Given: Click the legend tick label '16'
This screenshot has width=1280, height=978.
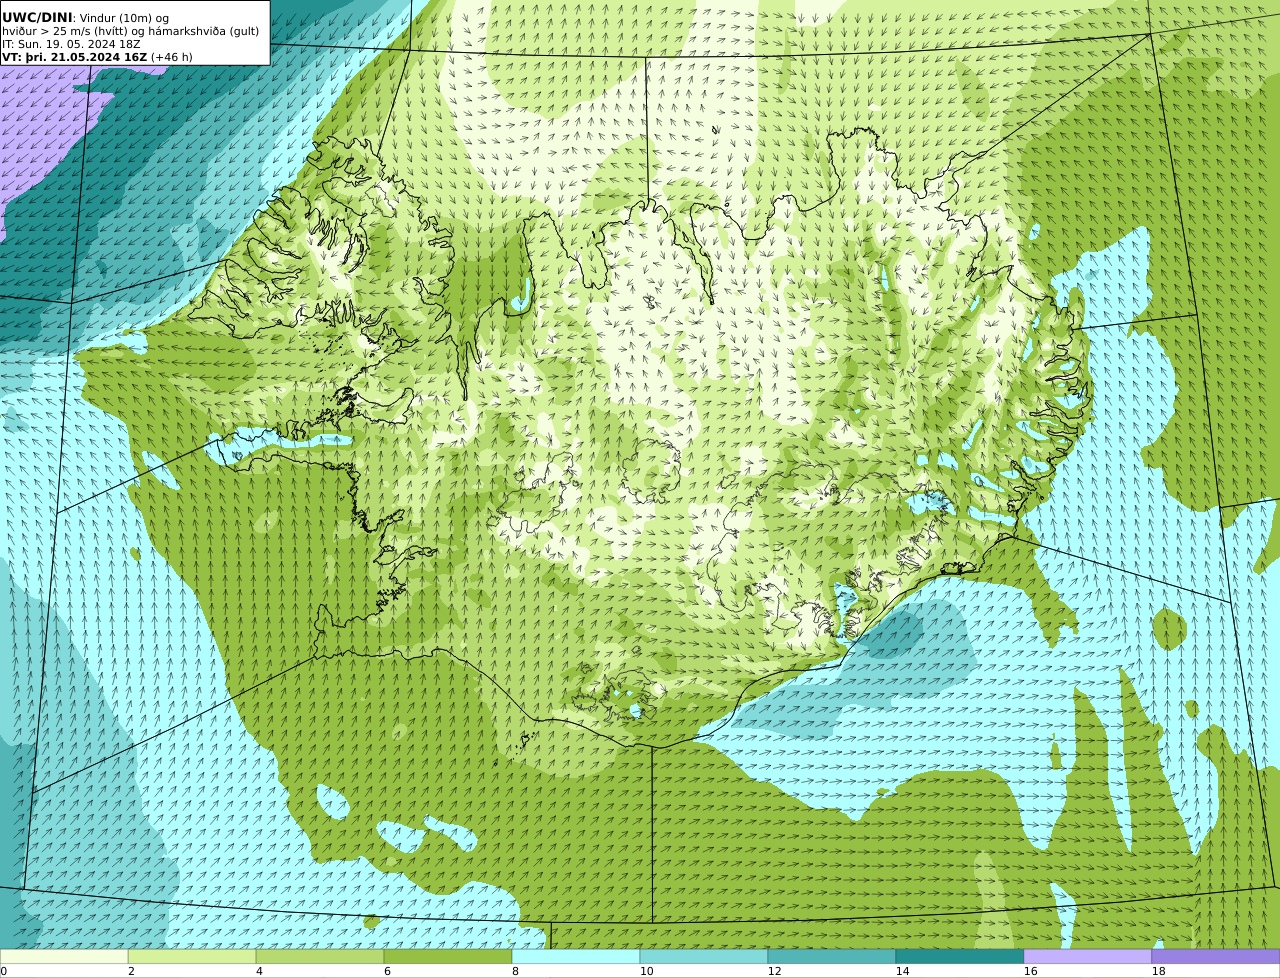Looking at the screenshot, I should (1030, 971).
